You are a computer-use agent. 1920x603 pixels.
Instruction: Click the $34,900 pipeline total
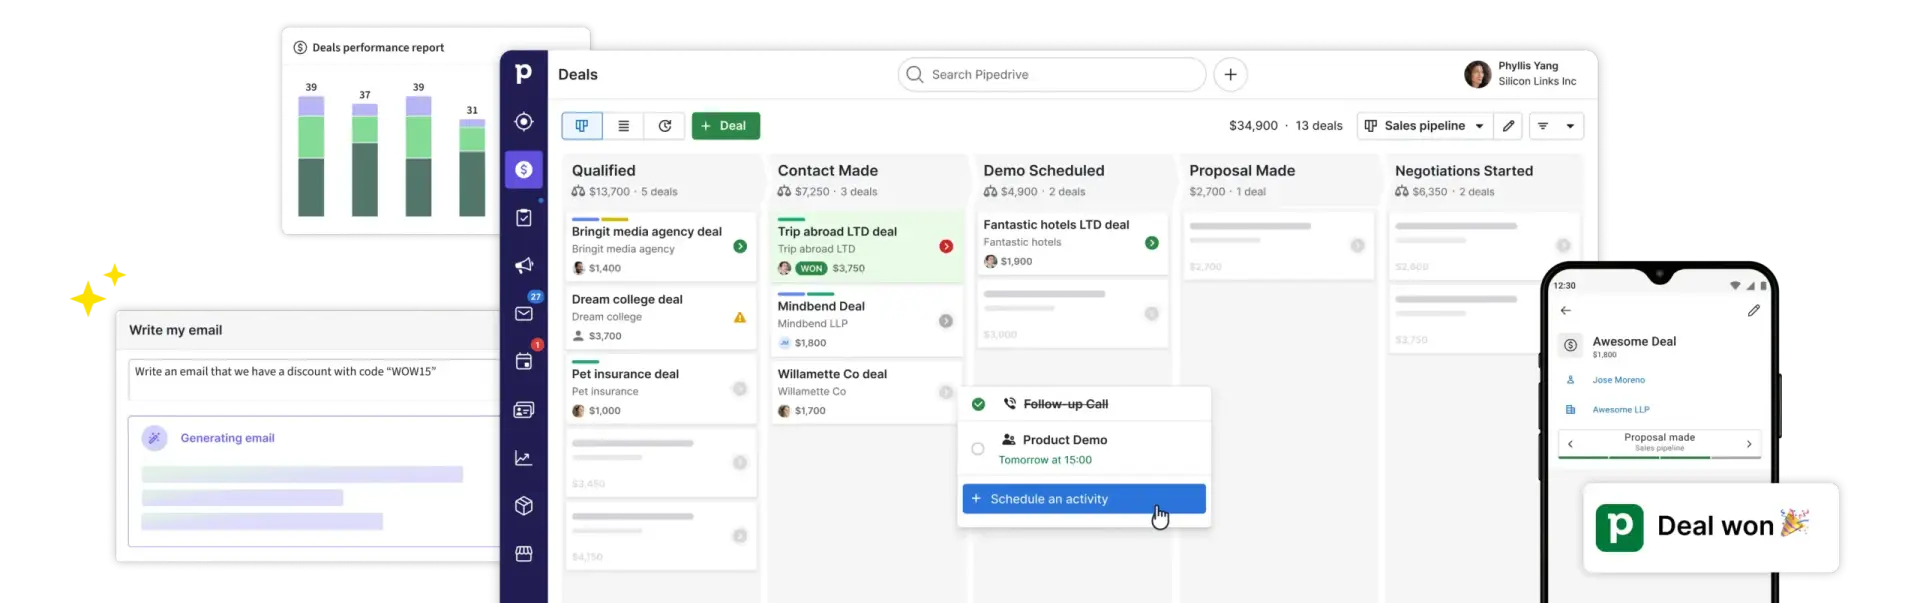click(1253, 126)
